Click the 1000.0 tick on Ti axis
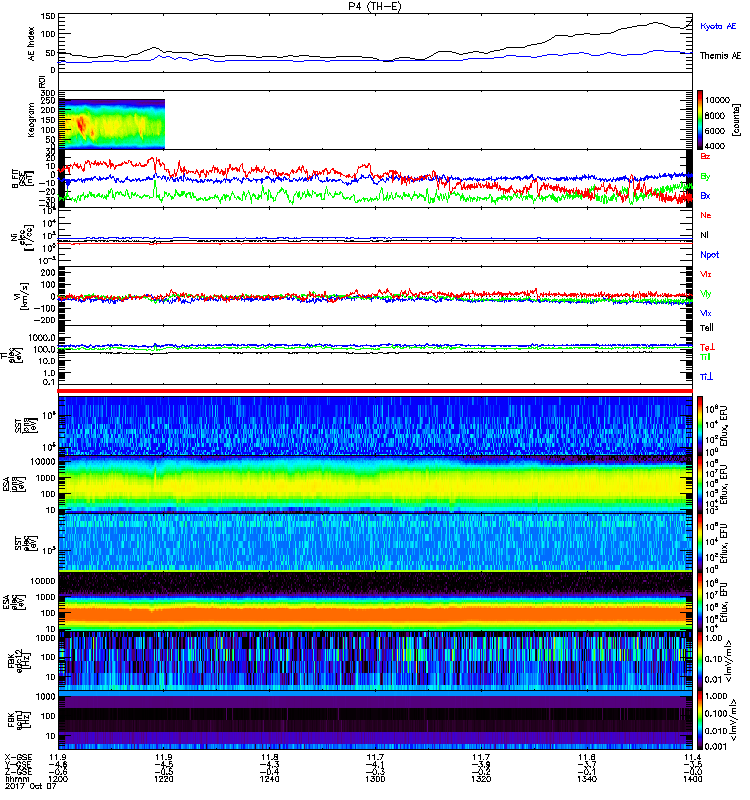Viewport: 750px width, 800px height. coord(42,337)
